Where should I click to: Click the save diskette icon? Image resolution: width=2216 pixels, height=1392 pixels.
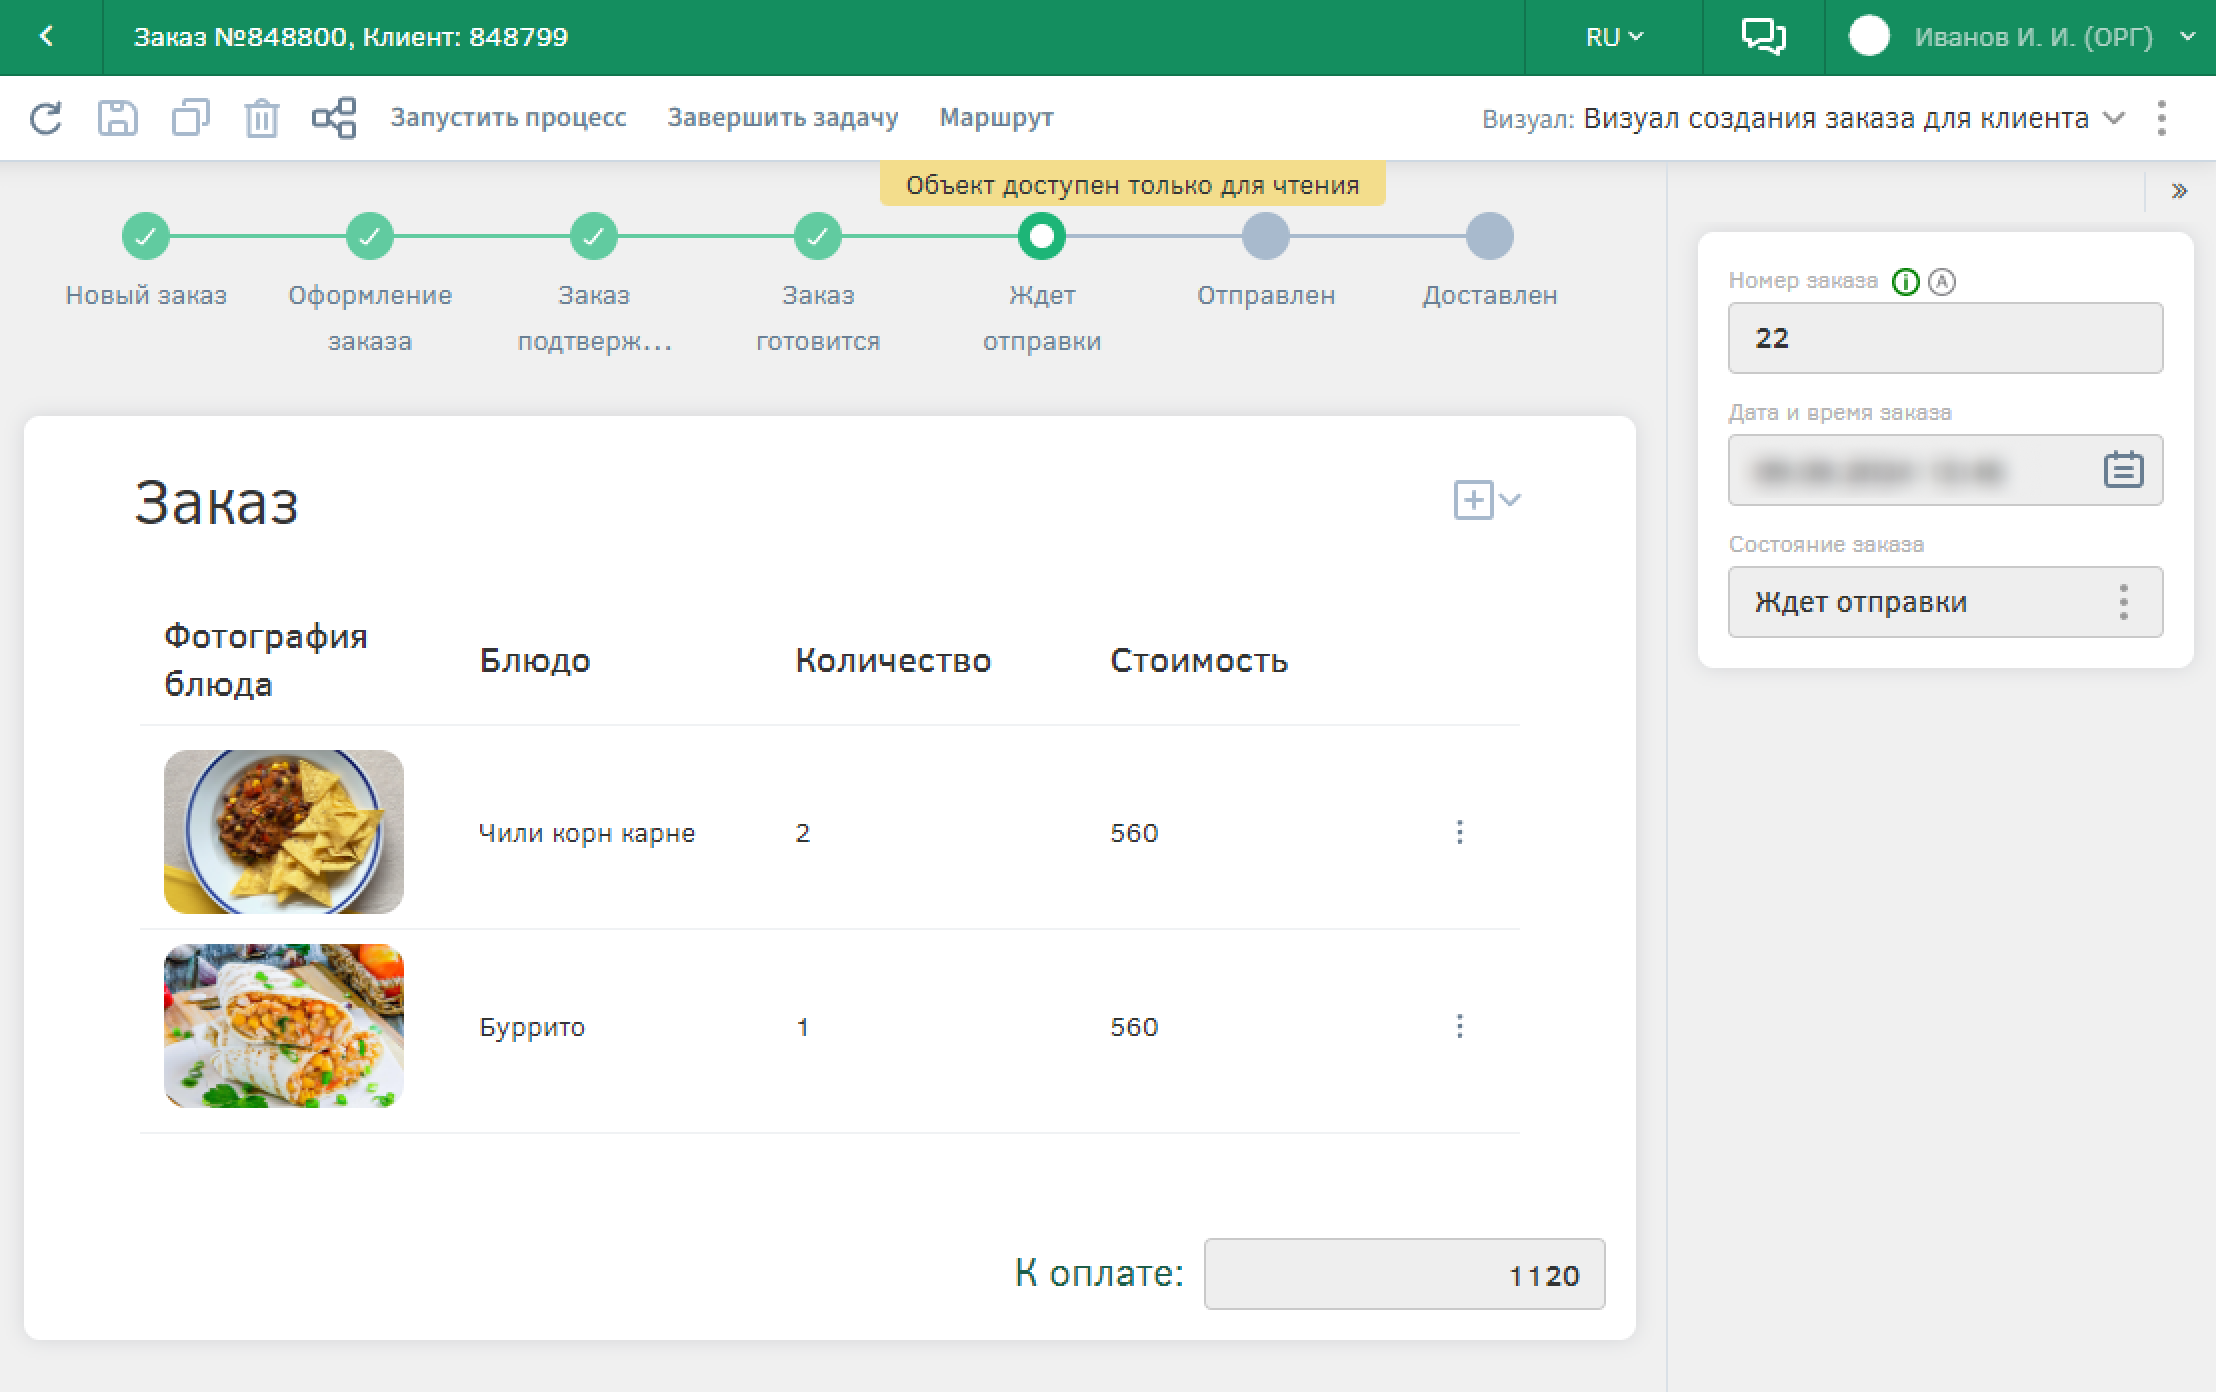[x=118, y=118]
